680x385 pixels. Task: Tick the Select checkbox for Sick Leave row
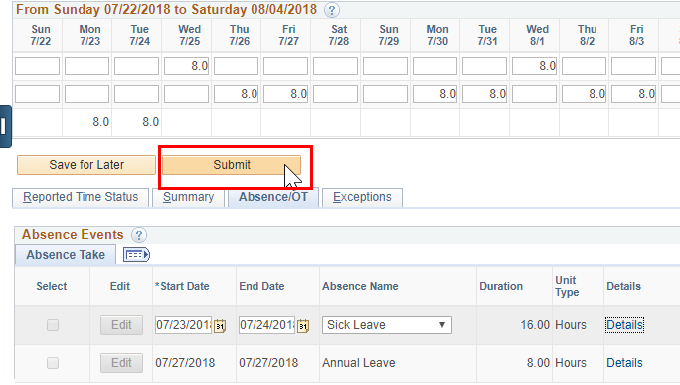click(53, 325)
